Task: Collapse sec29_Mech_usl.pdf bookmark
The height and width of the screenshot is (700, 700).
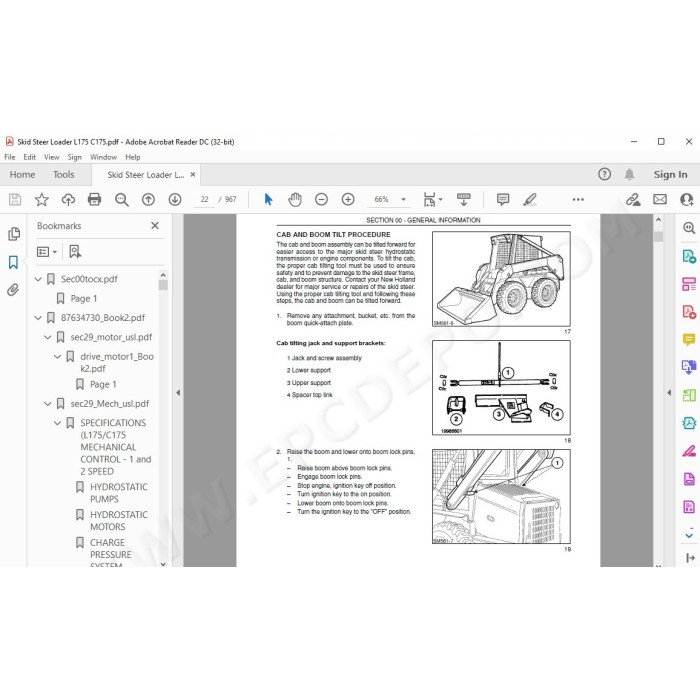Action: 47,404
